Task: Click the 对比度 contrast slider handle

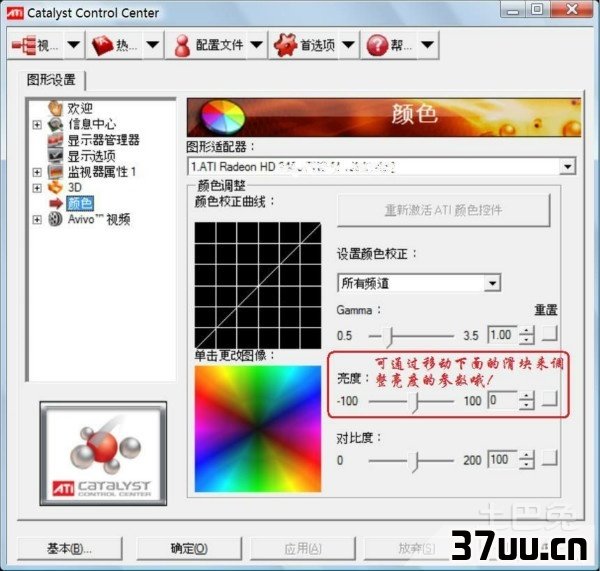Action: coord(415,462)
